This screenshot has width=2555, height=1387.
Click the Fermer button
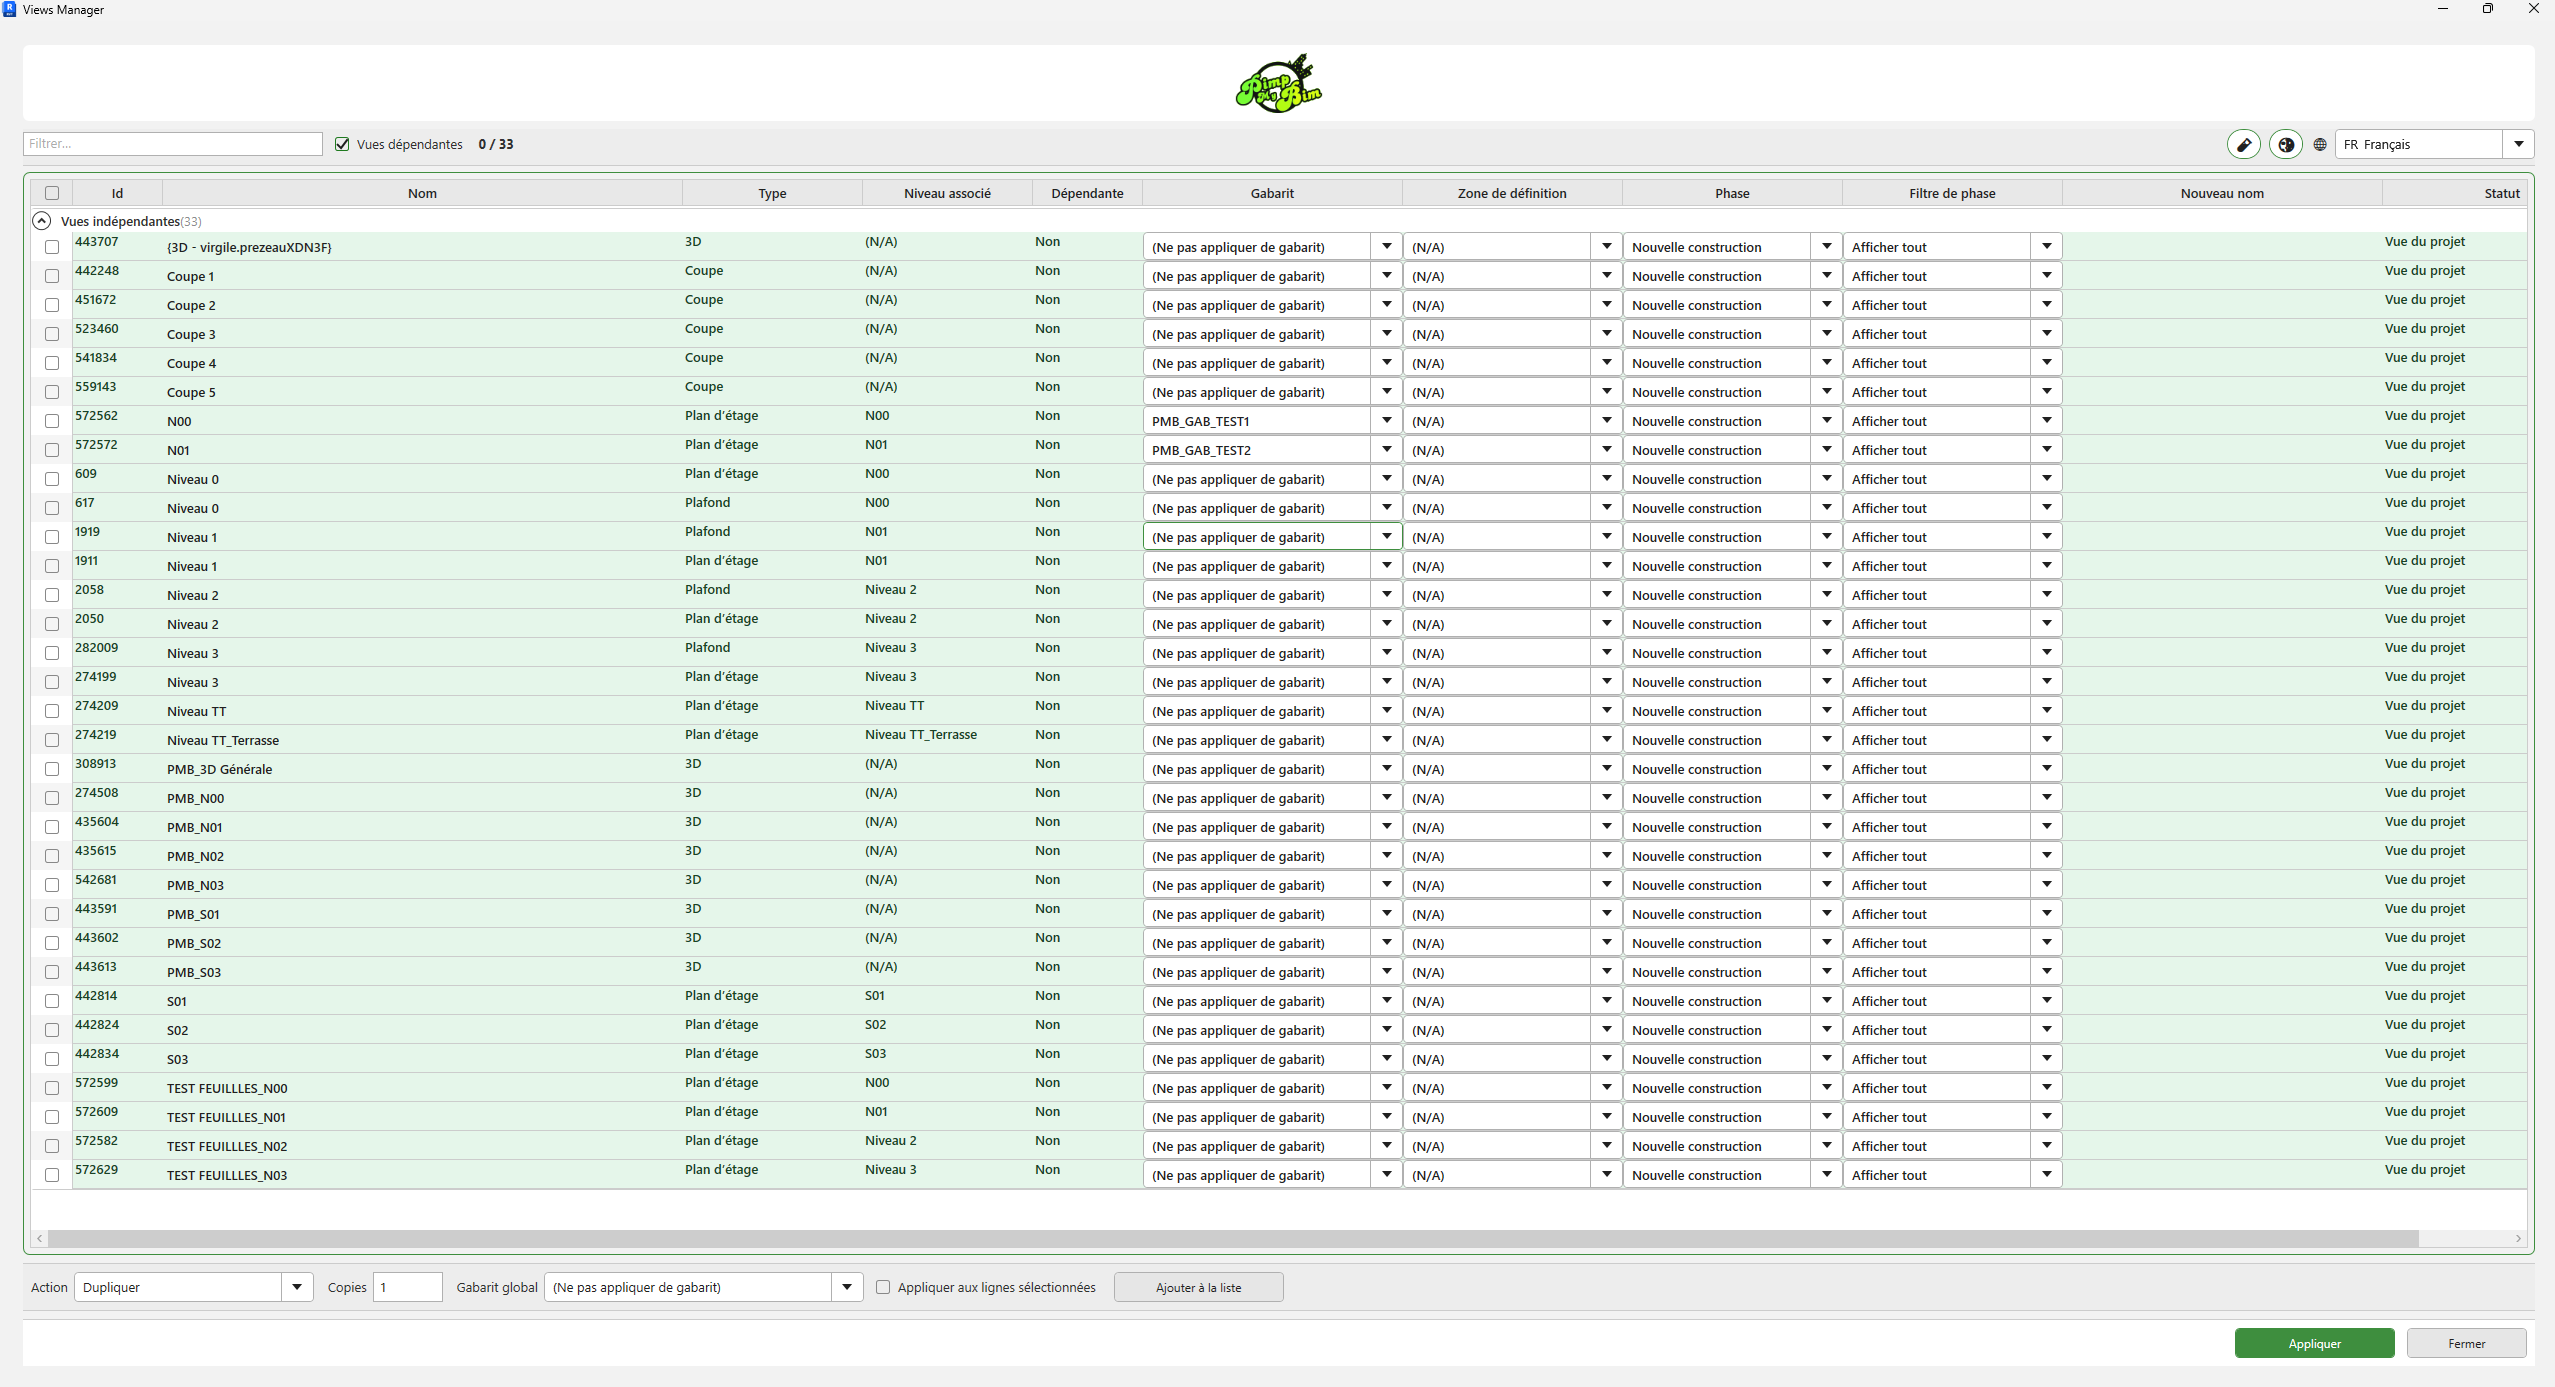[2466, 1343]
